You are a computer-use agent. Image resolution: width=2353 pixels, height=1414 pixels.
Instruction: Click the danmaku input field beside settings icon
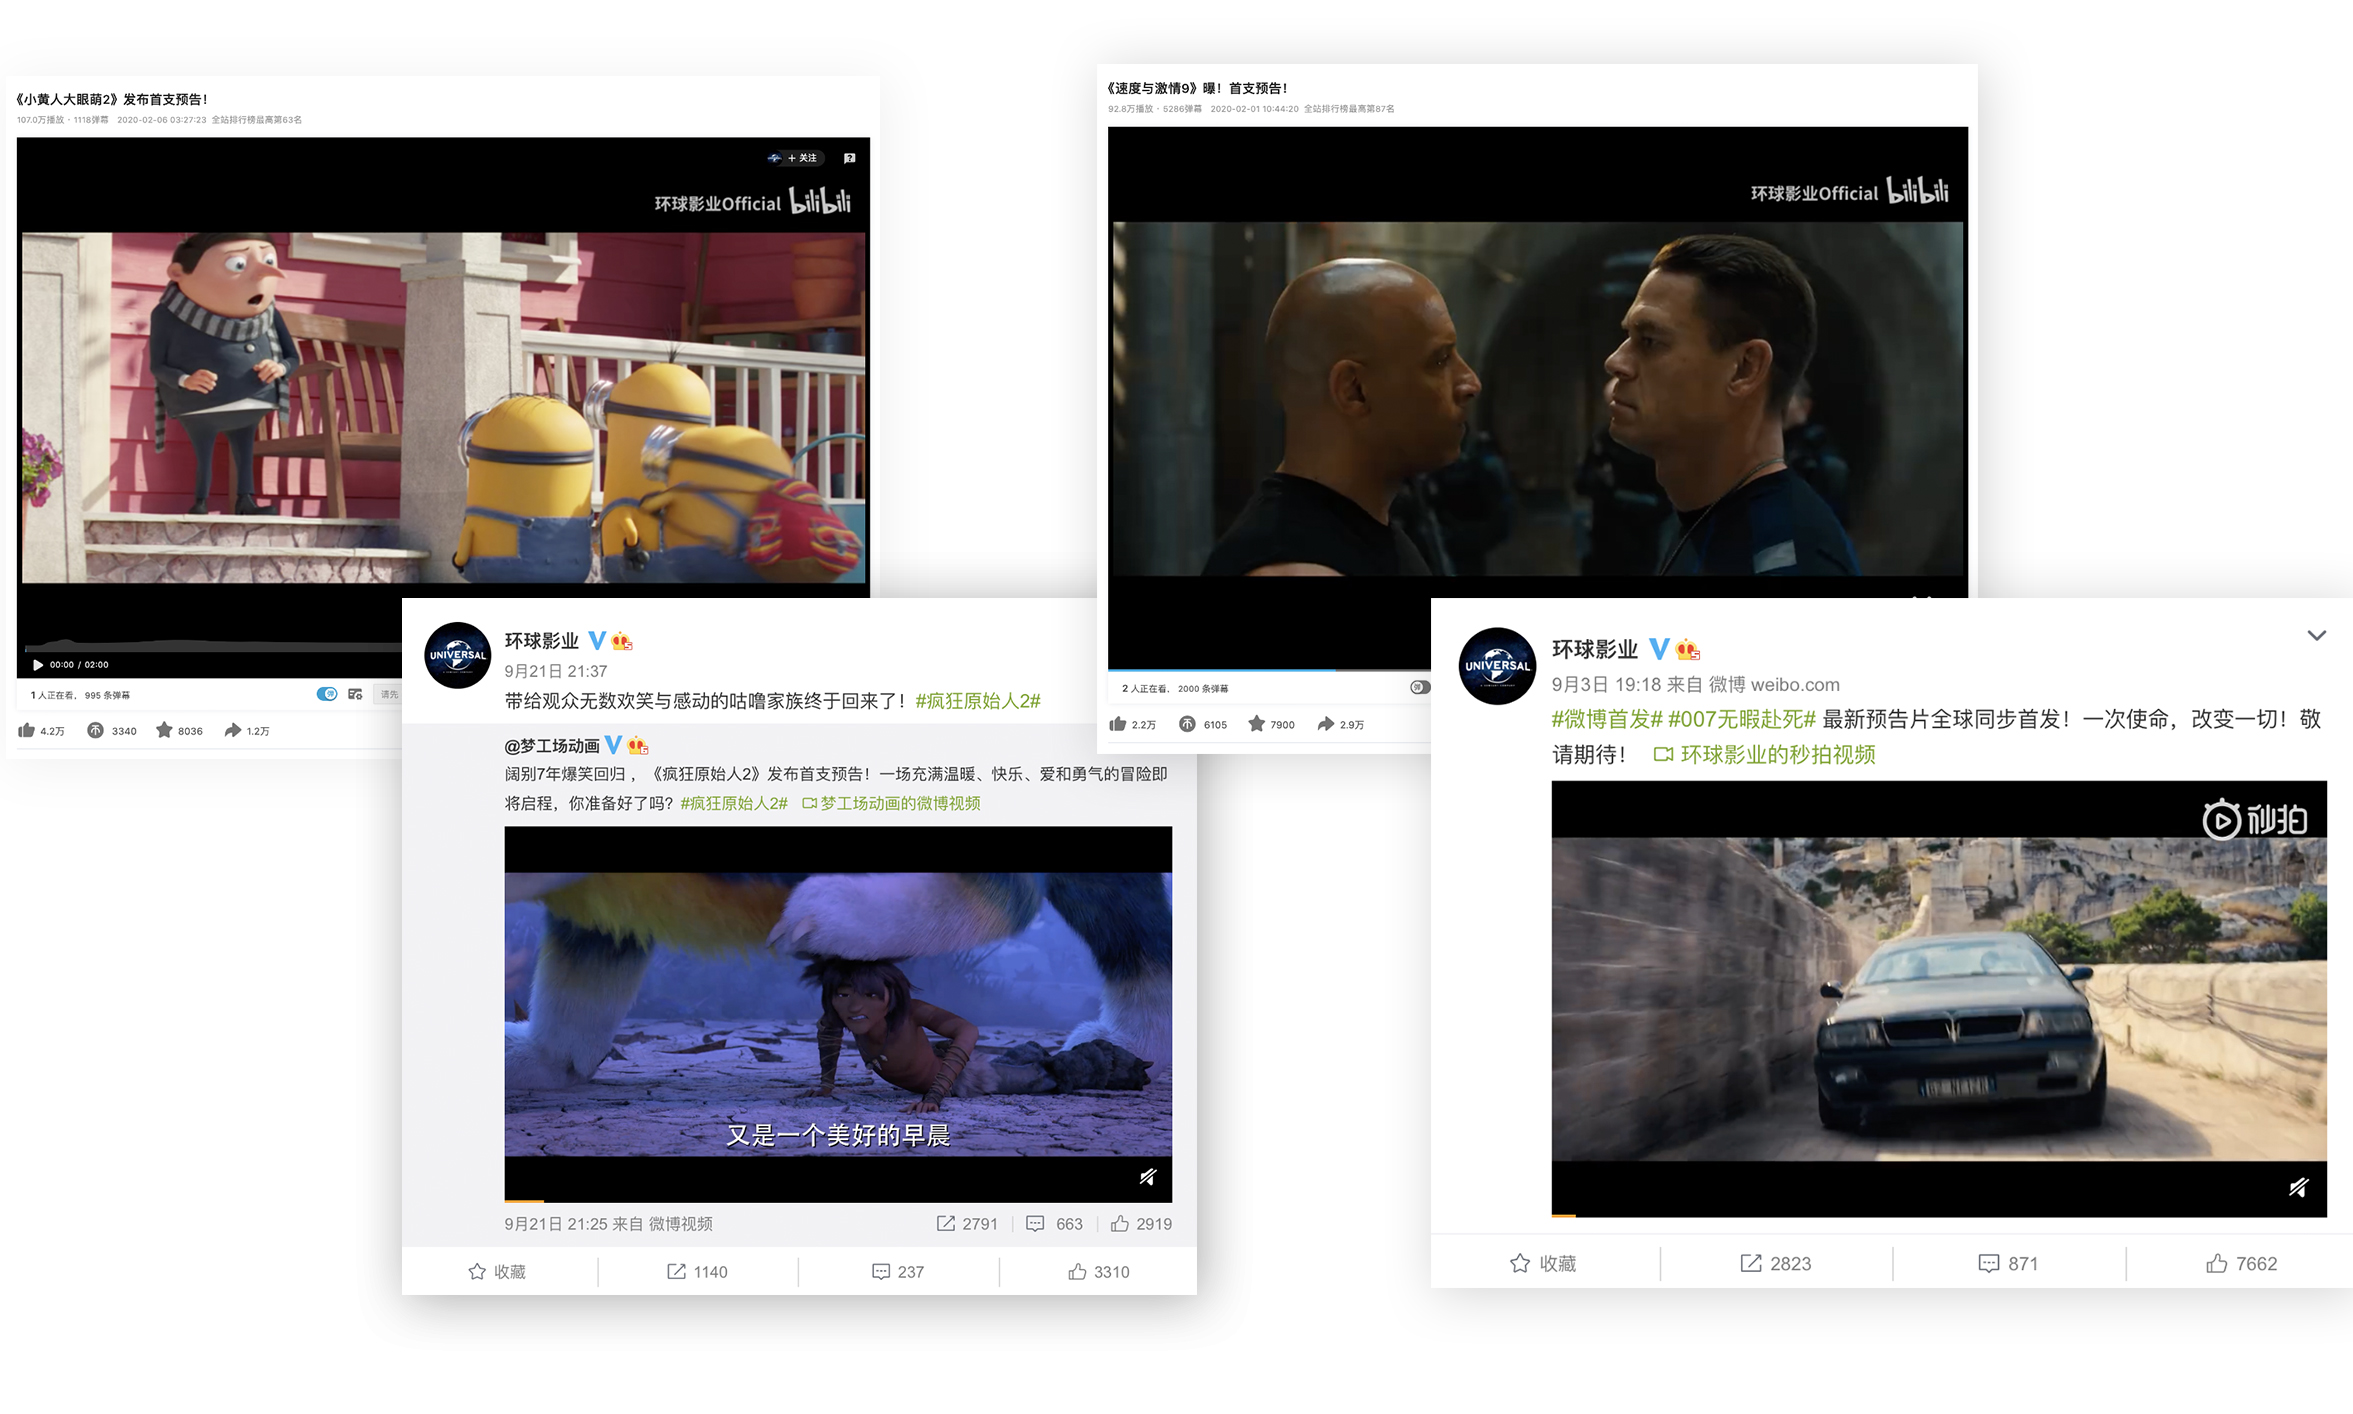[389, 694]
